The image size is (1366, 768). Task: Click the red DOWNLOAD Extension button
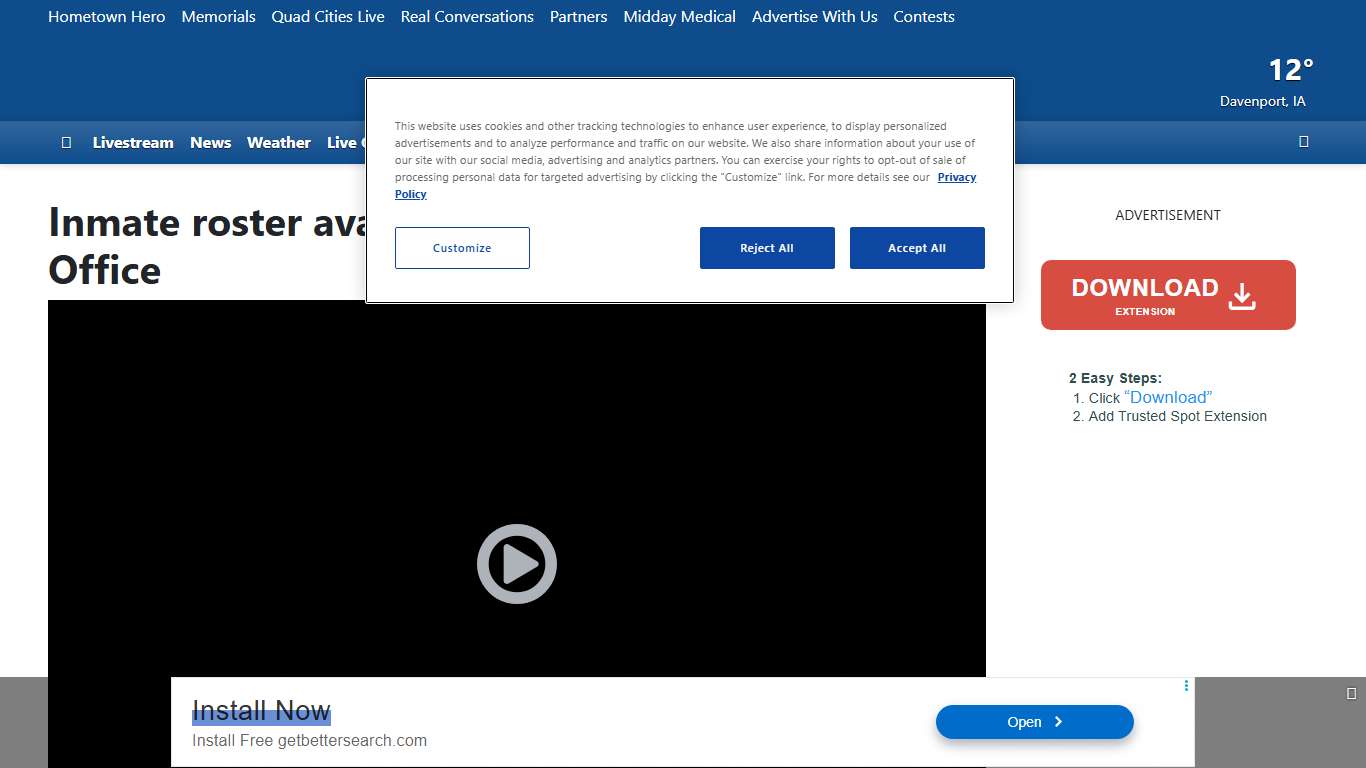[1167, 295]
